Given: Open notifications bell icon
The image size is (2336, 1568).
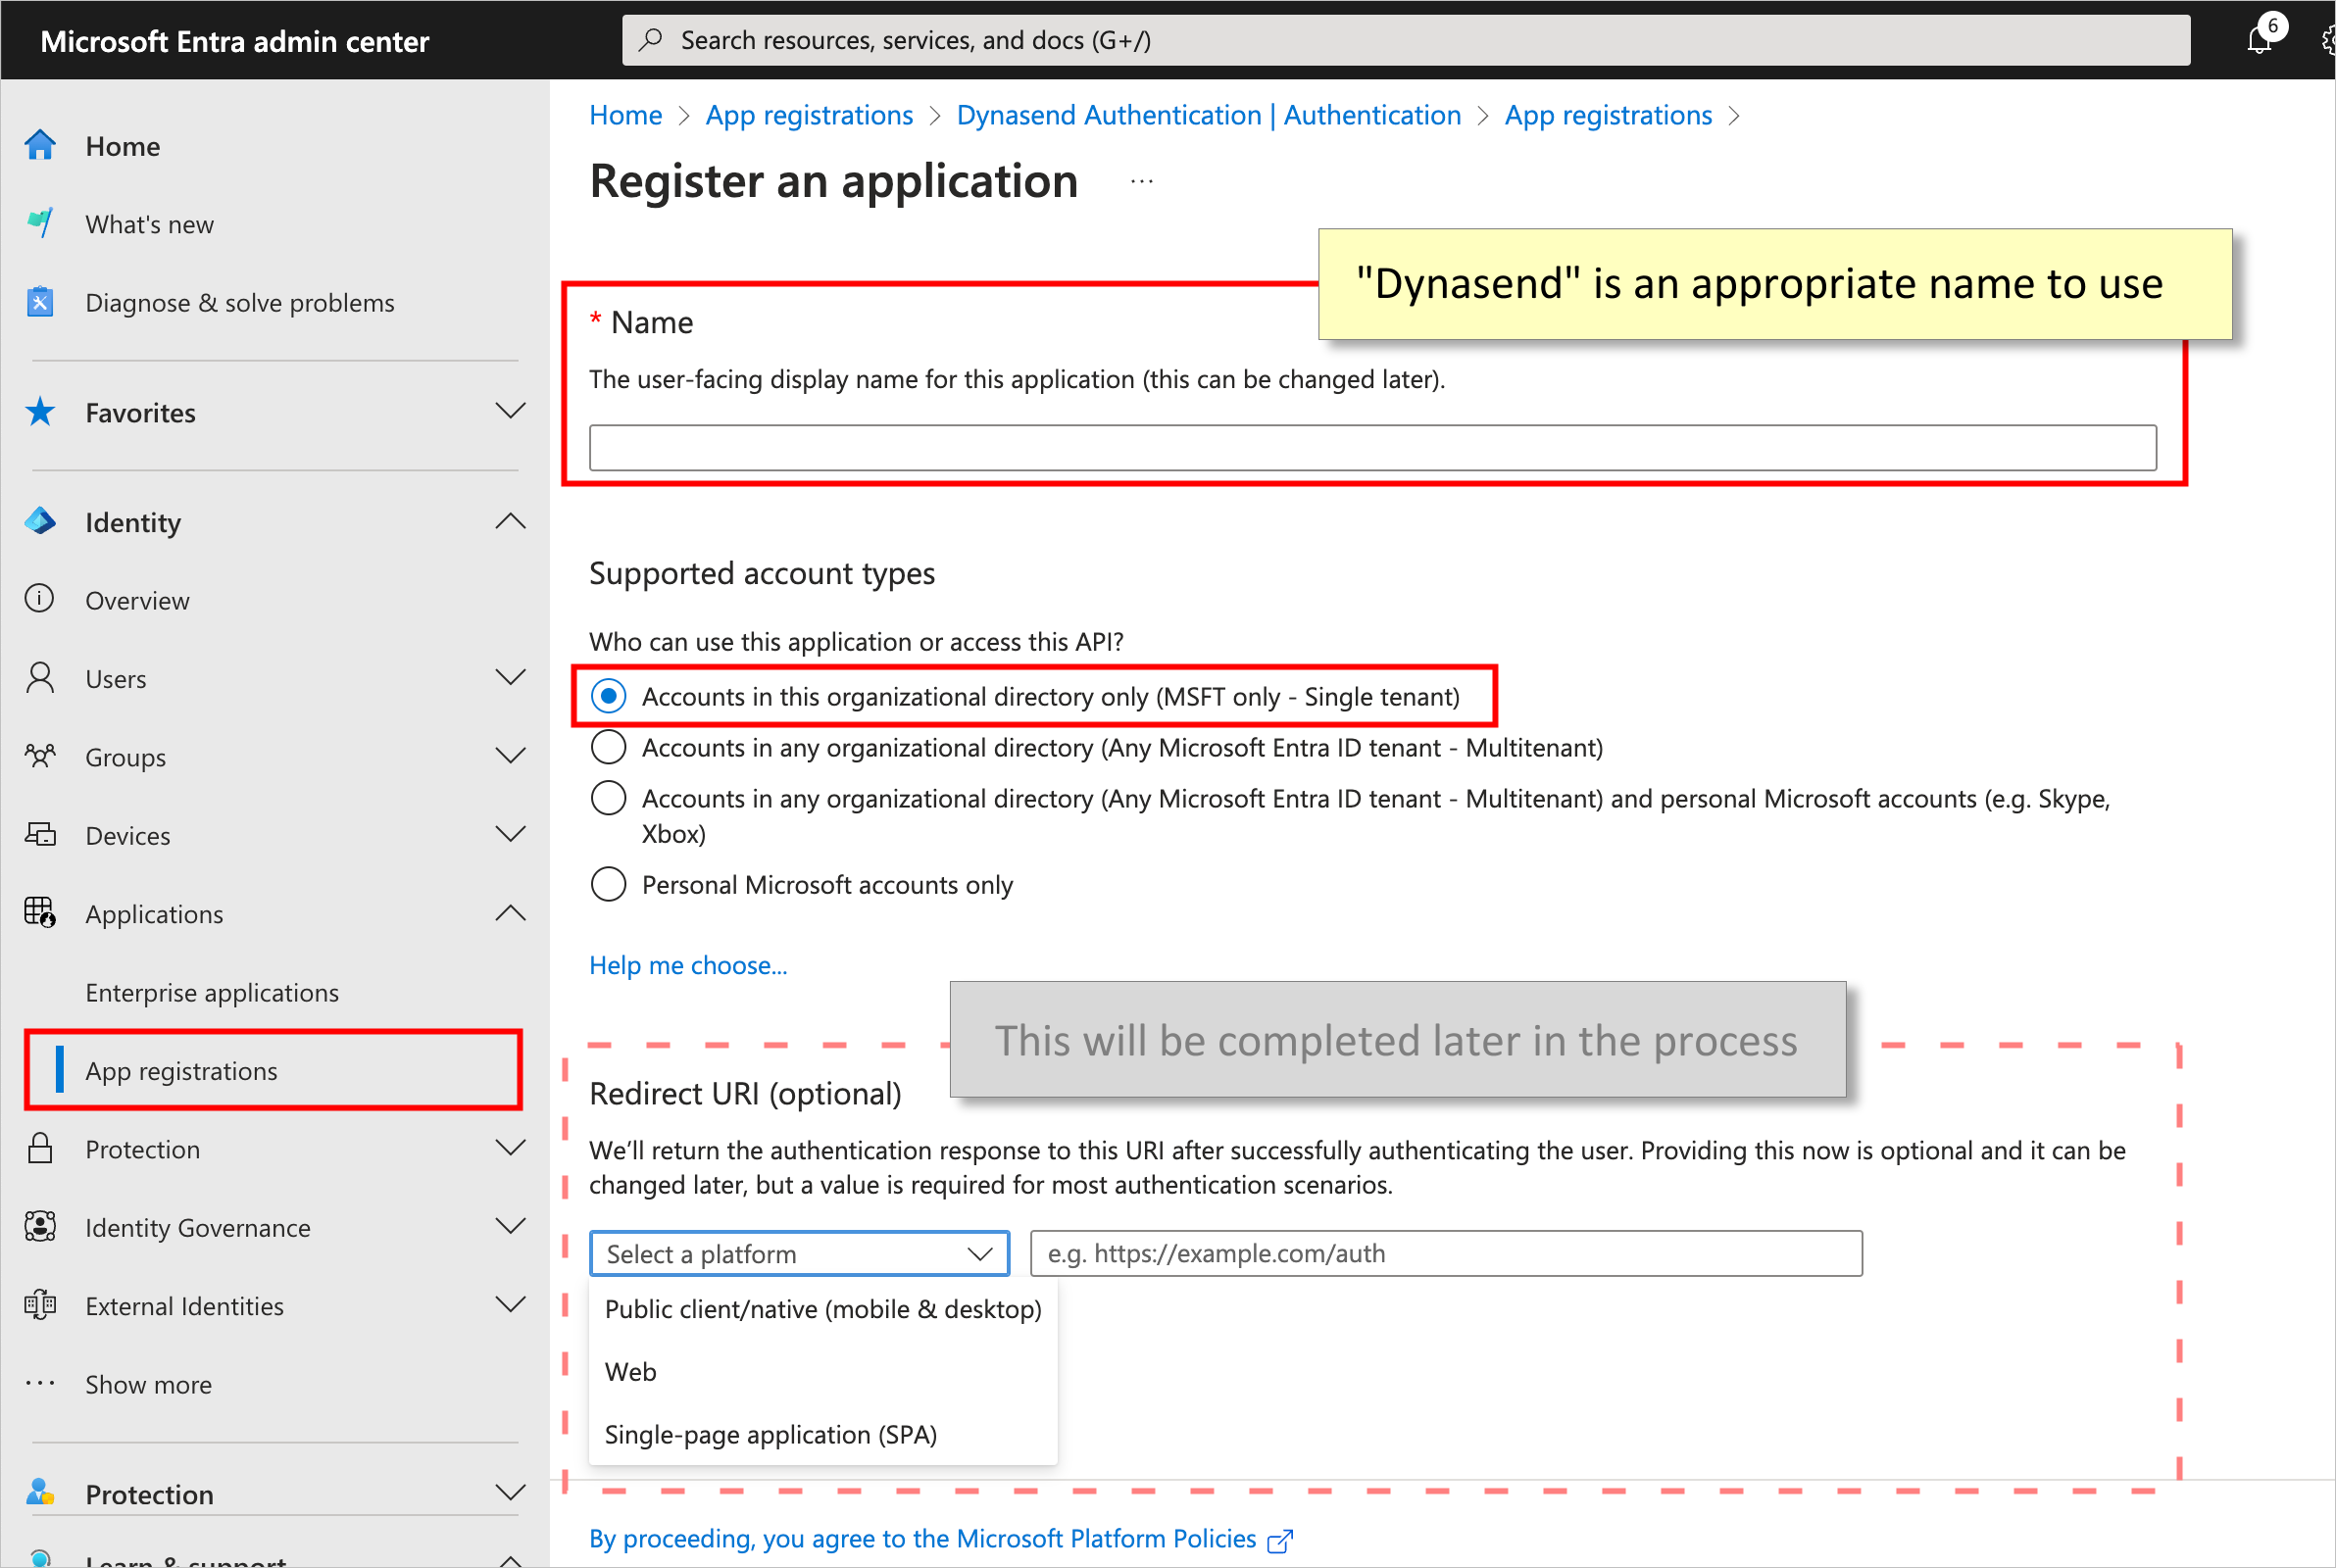Looking at the screenshot, I should pyautogui.click(x=2258, y=40).
